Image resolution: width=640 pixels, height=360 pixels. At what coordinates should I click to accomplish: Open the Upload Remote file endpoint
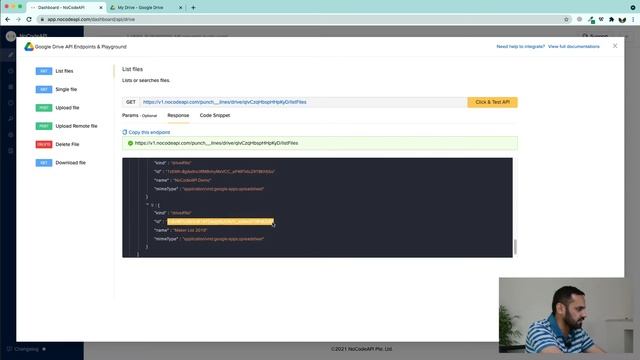coord(76,126)
